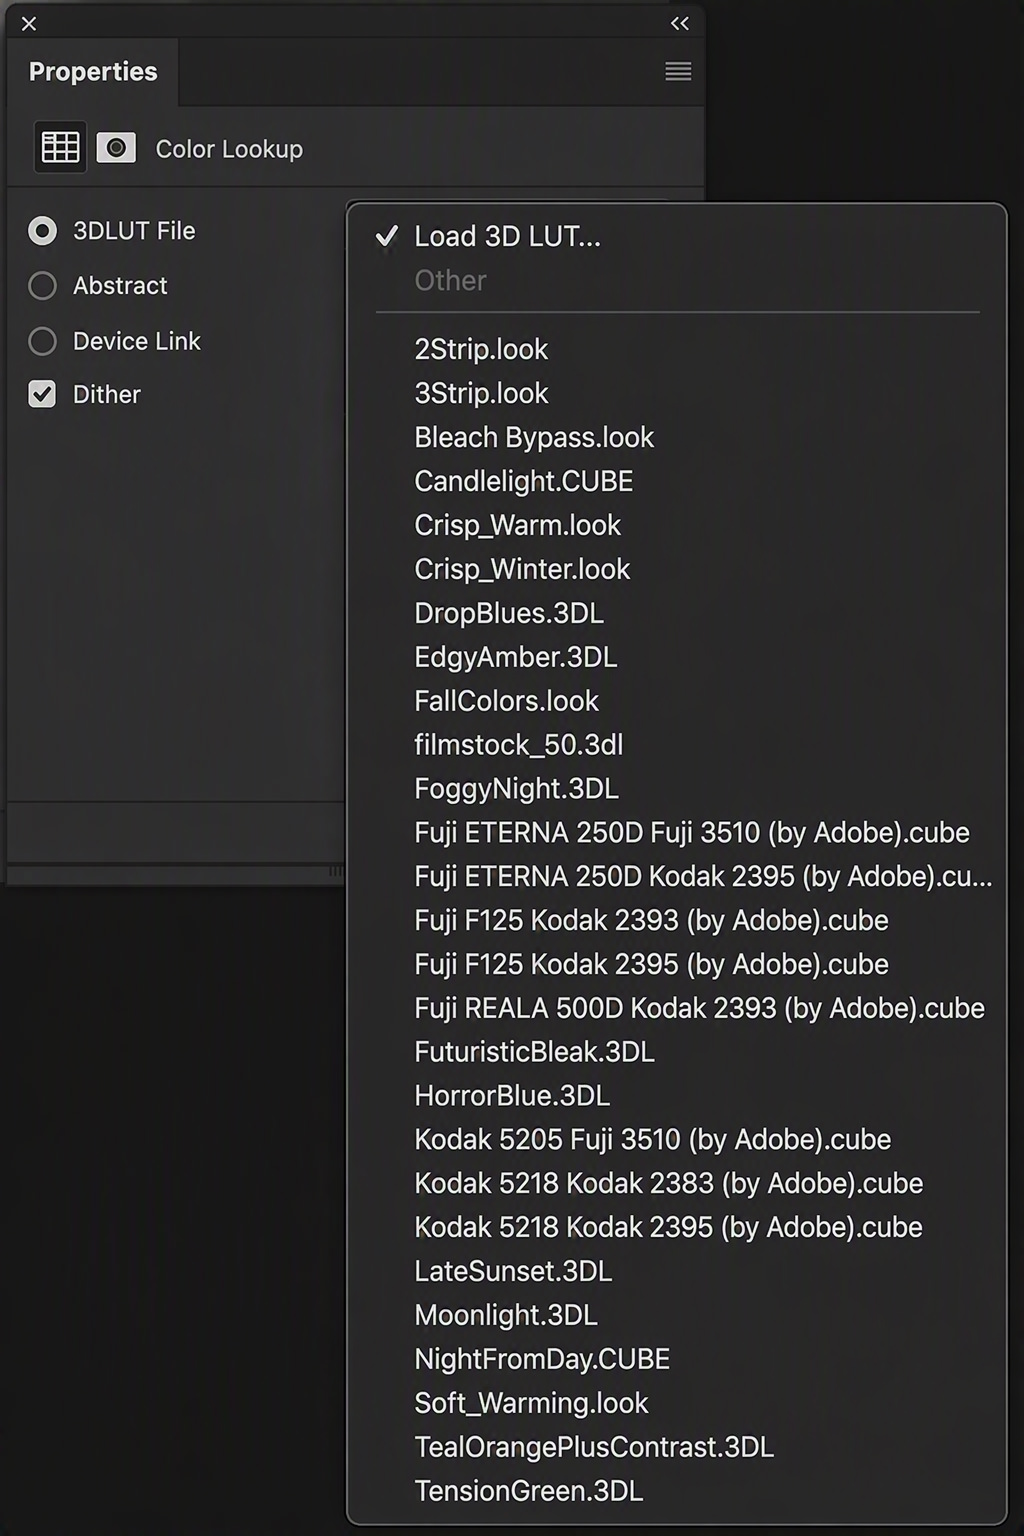1024x1536 pixels.
Task: Select the Device Link radio option
Action: [x=42, y=341]
